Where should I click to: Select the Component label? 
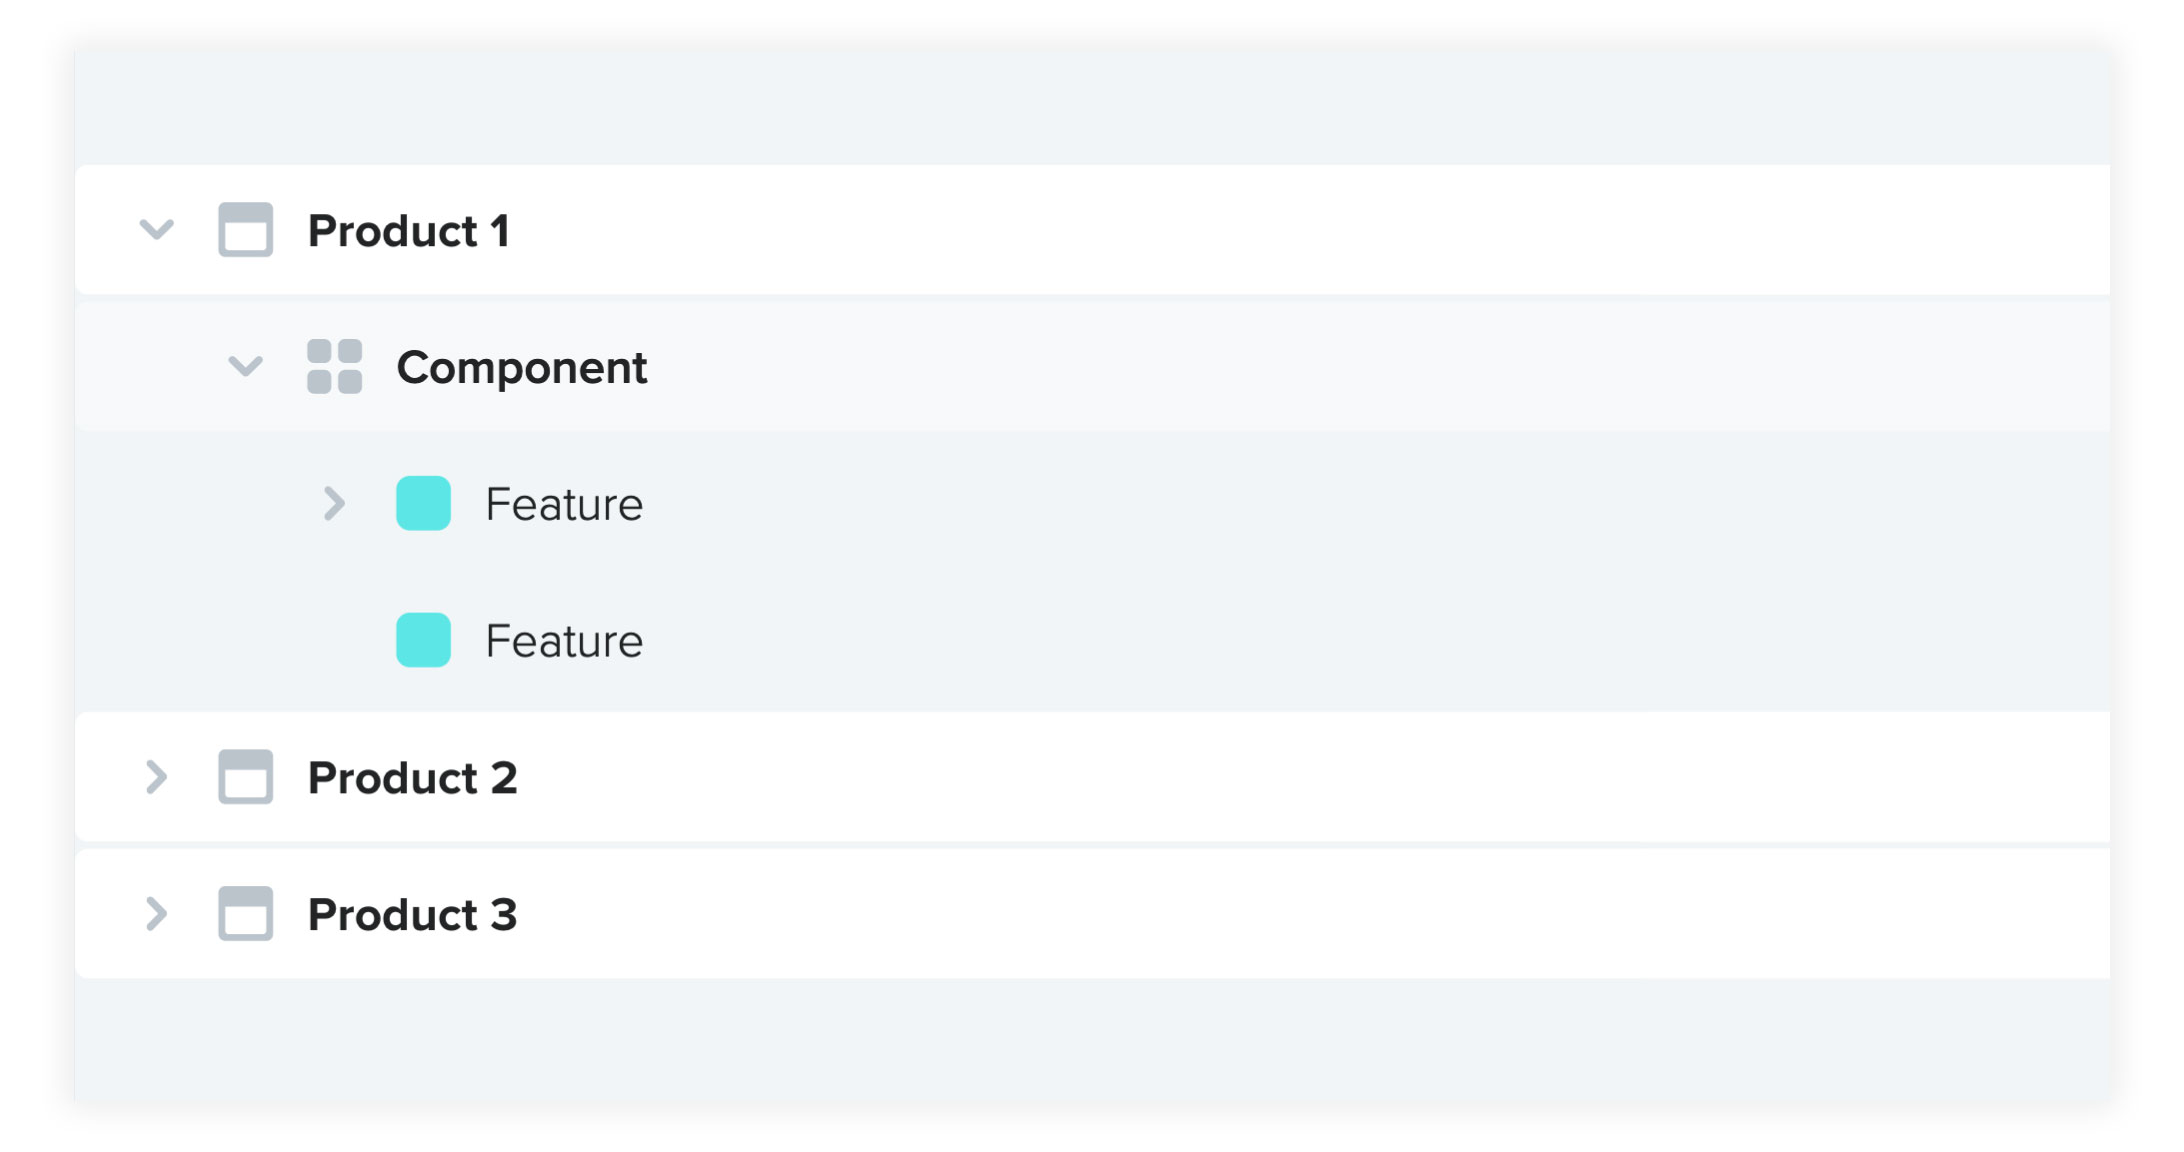point(522,368)
